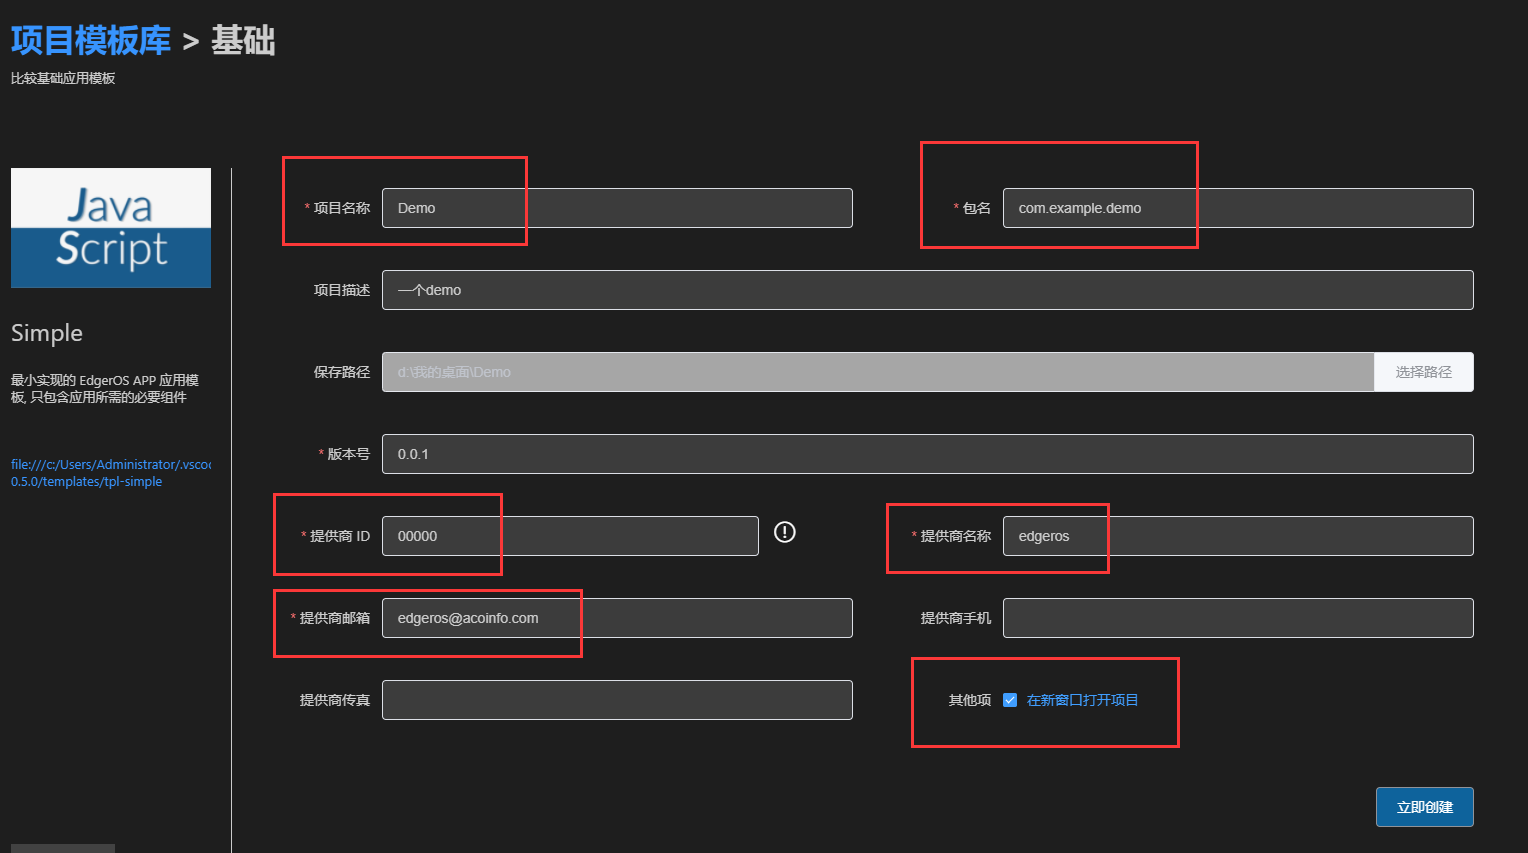
Task: Click the 项目描述 label
Action: [x=341, y=290]
